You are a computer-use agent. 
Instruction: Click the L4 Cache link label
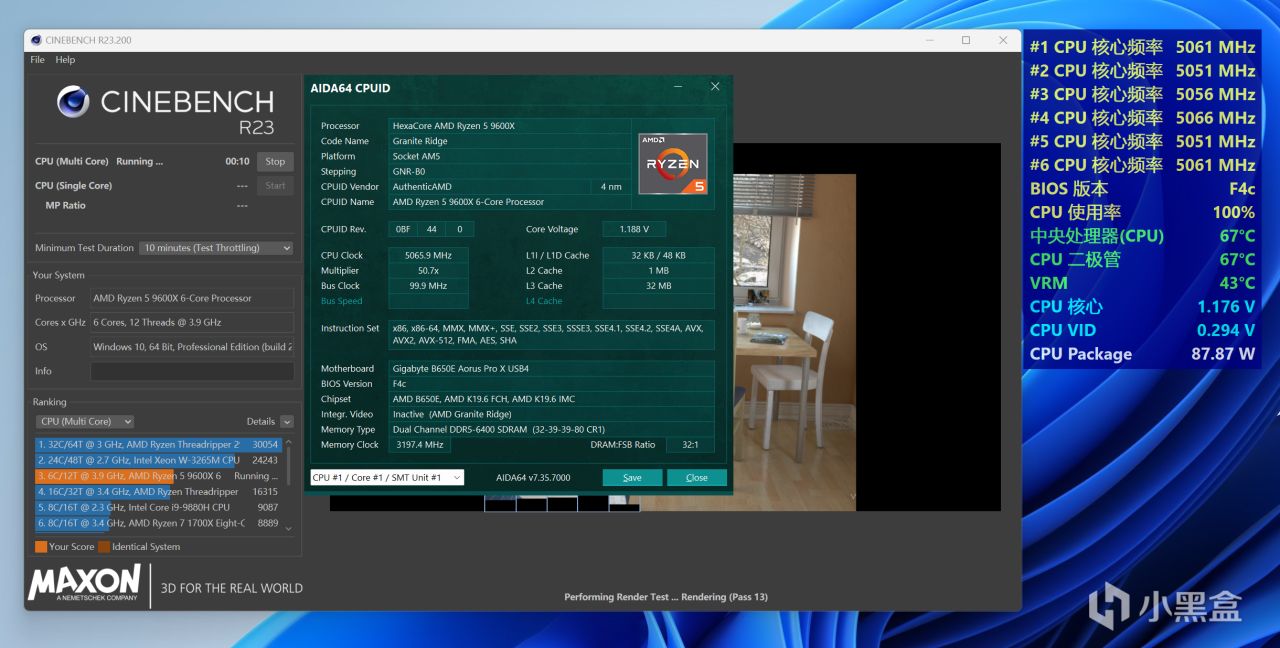pos(544,301)
